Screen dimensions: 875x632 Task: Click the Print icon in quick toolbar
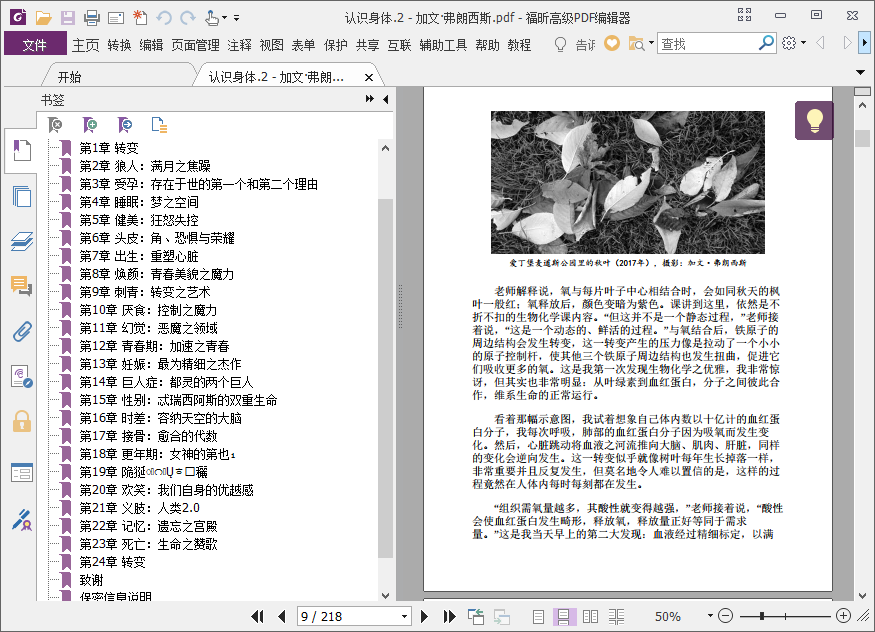click(x=91, y=17)
